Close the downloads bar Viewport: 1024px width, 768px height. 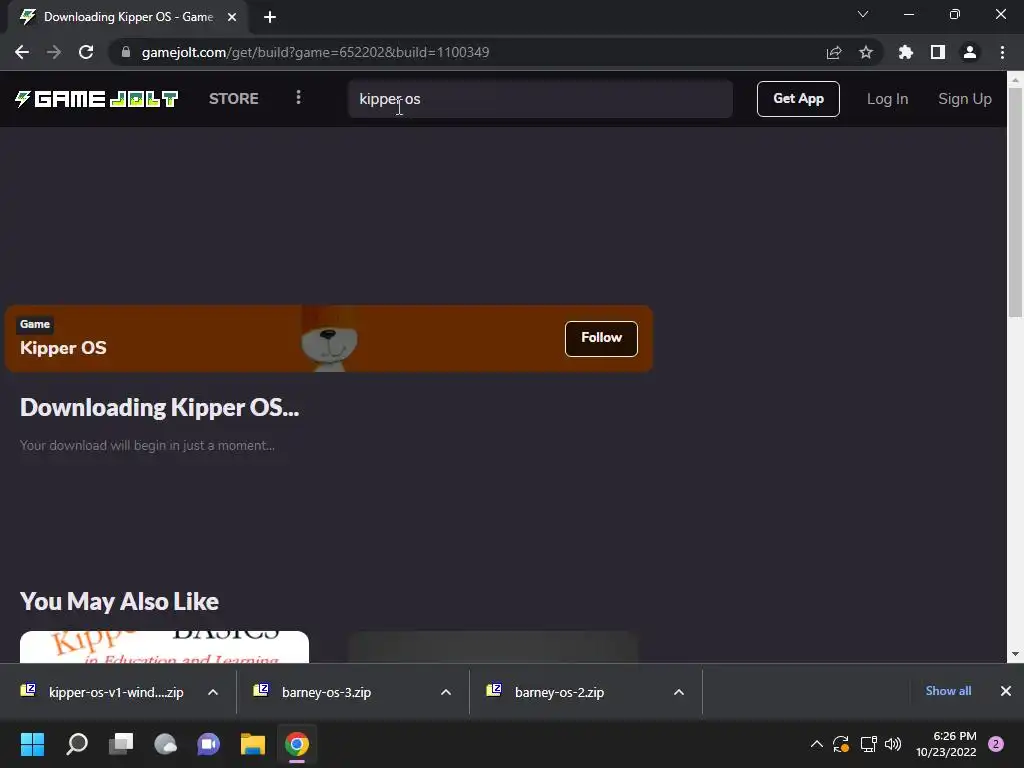click(1006, 691)
